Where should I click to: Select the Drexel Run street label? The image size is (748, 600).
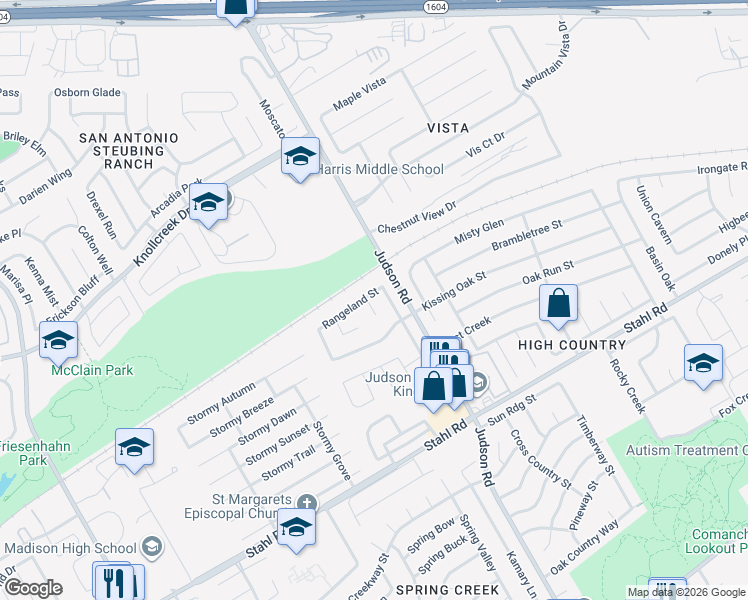[x=101, y=215]
